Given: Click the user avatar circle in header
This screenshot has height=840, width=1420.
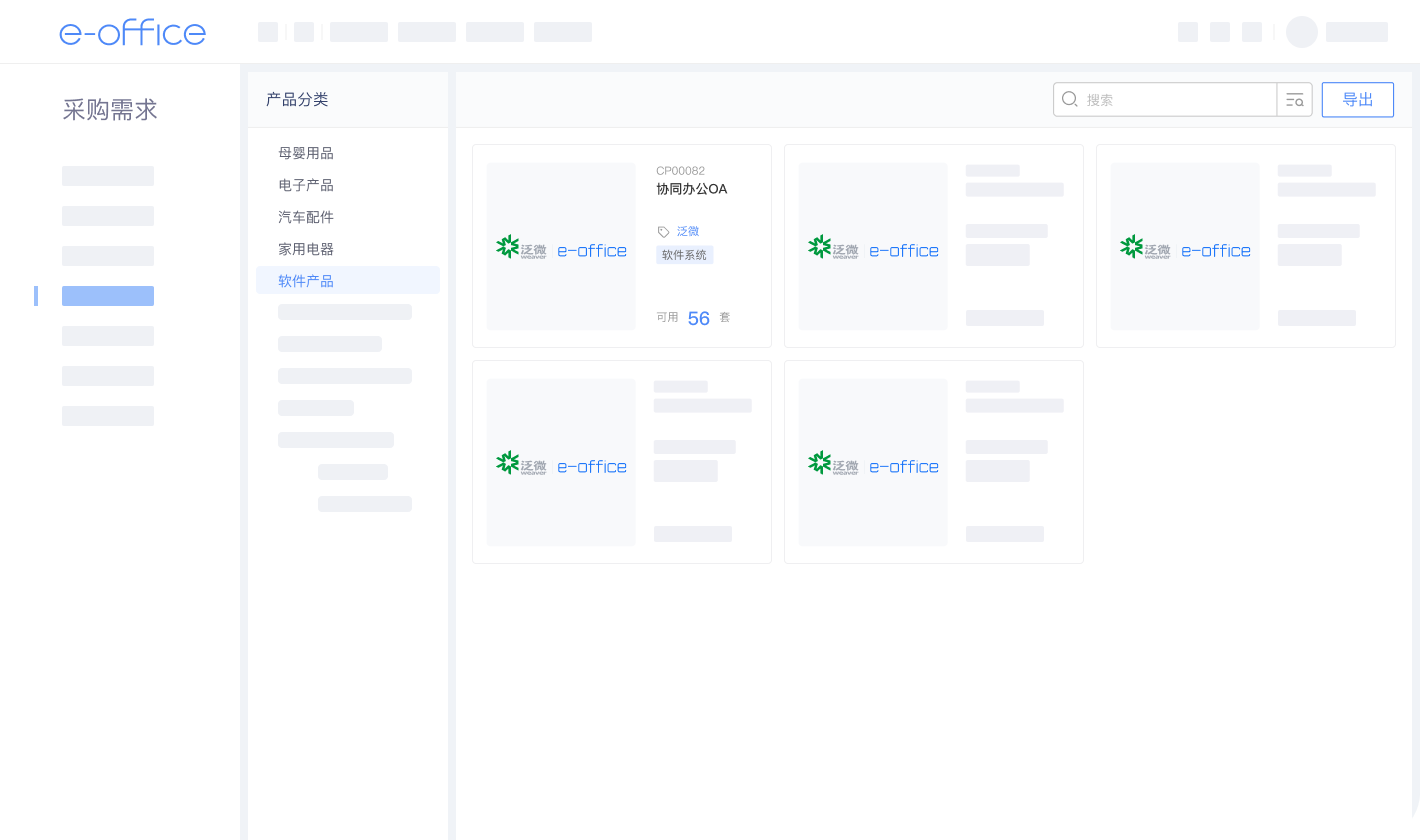Looking at the screenshot, I should tap(1302, 32).
